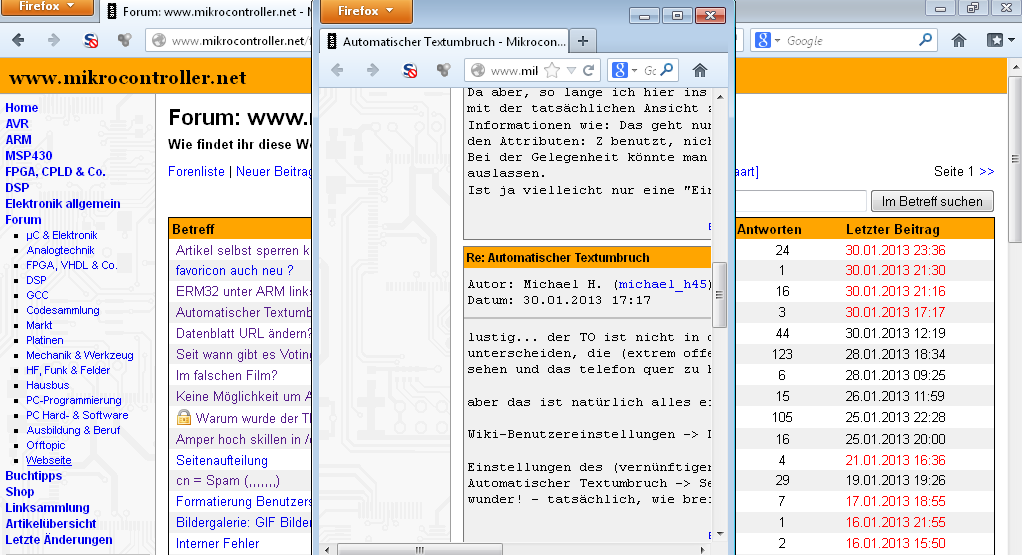Go to the home page in the front window
The width and height of the screenshot is (1022, 555).
pyautogui.click(x=700, y=70)
